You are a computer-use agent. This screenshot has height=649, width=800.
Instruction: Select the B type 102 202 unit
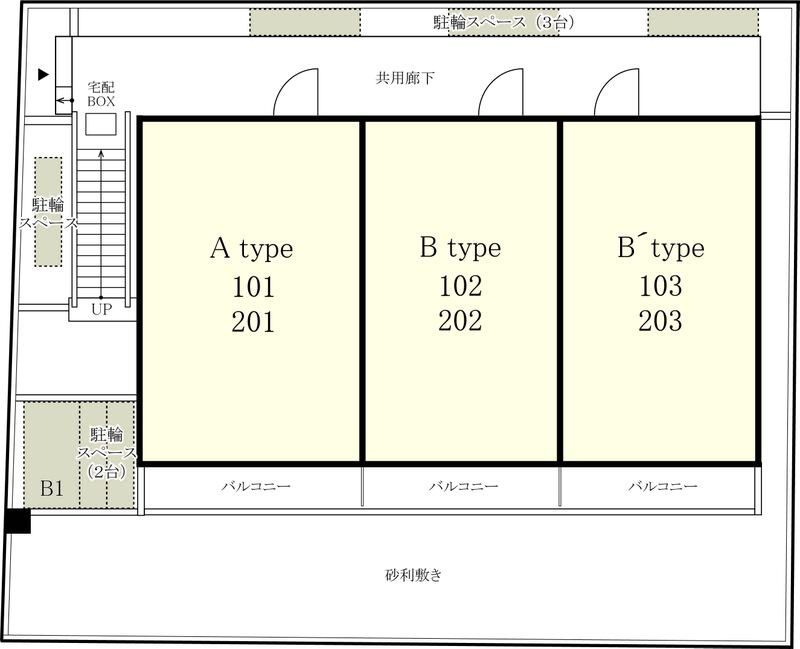click(x=461, y=291)
